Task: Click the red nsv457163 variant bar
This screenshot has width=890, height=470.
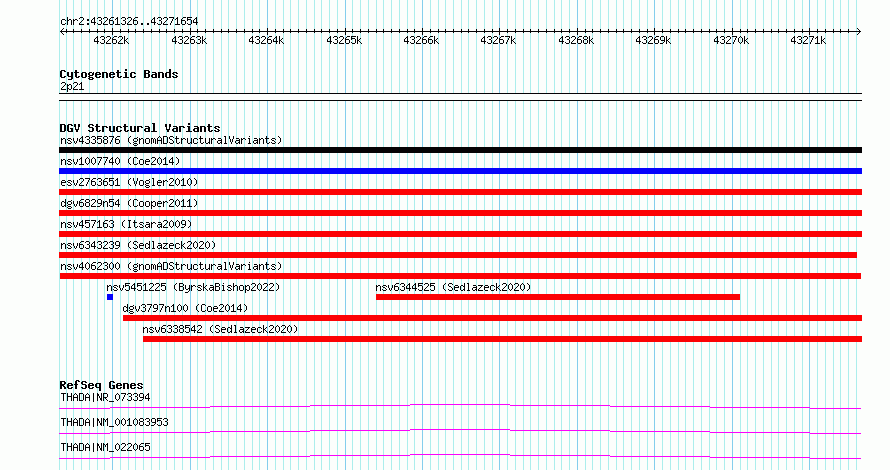Action: [x=460, y=234]
